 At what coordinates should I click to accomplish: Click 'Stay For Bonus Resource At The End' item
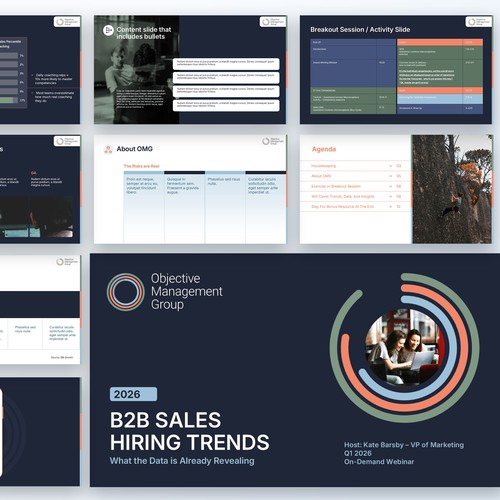342,207
